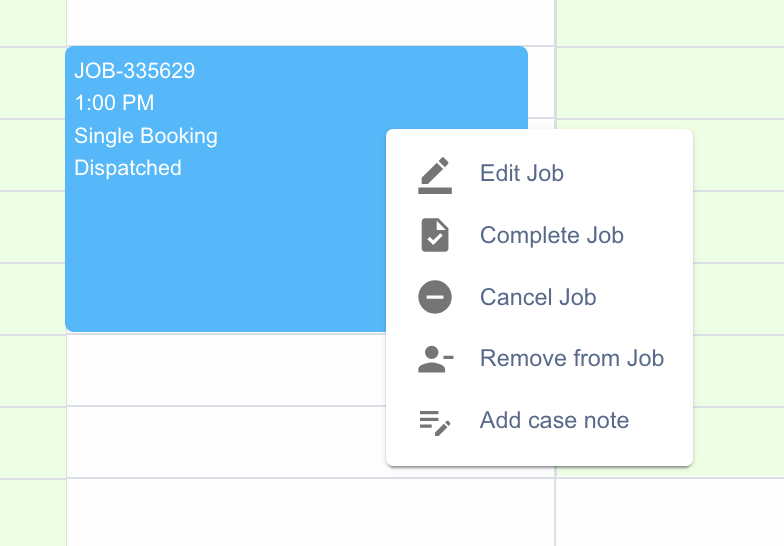This screenshot has width=784, height=546.
Task: Click the person-minus Remove from Job icon
Action: click(435, 359)
